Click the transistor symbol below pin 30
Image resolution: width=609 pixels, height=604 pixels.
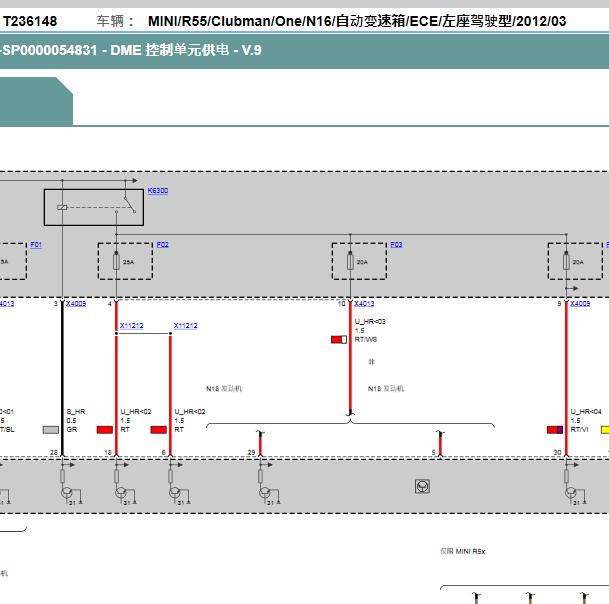click(571, 490)
